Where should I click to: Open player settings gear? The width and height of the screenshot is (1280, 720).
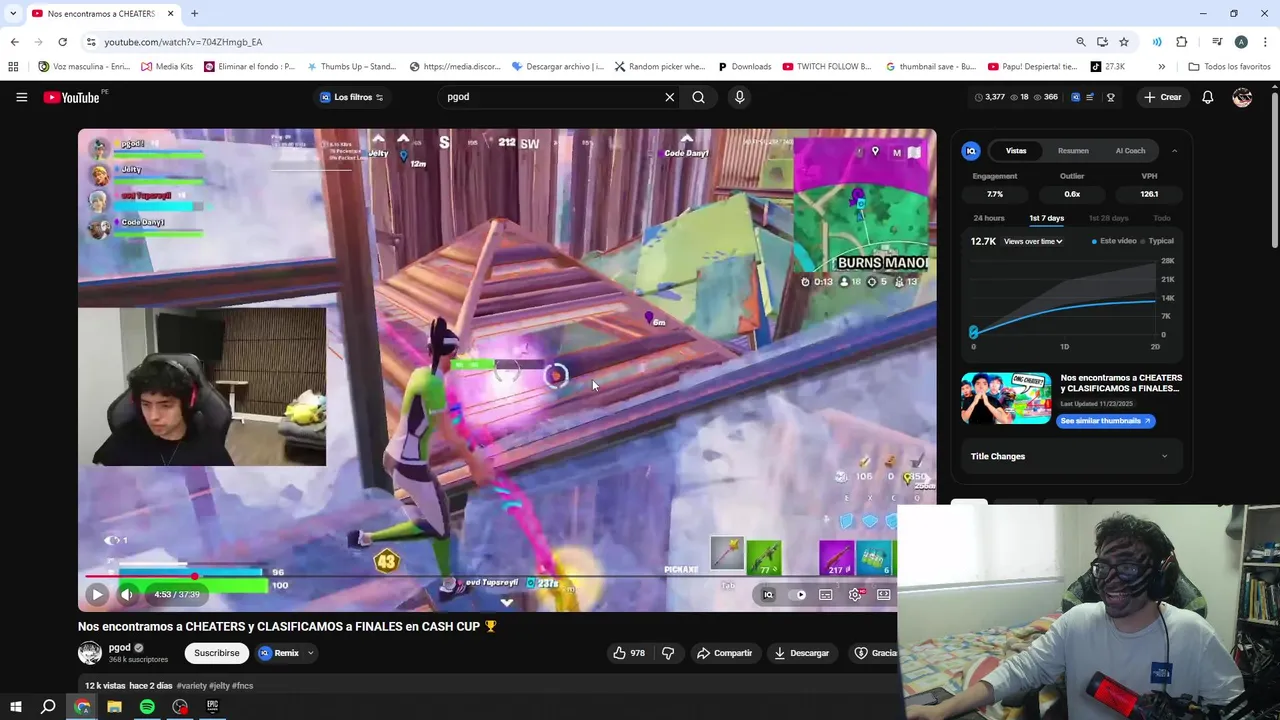(855, 594)
